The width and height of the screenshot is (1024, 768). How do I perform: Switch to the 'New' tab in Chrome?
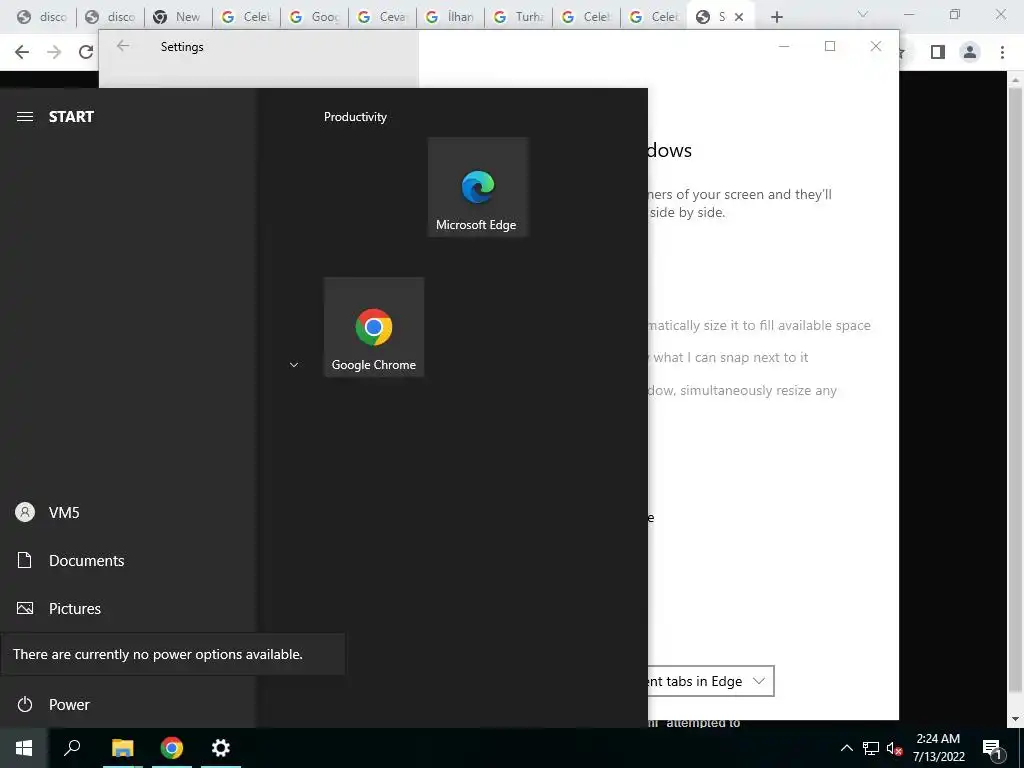[178, 17]
